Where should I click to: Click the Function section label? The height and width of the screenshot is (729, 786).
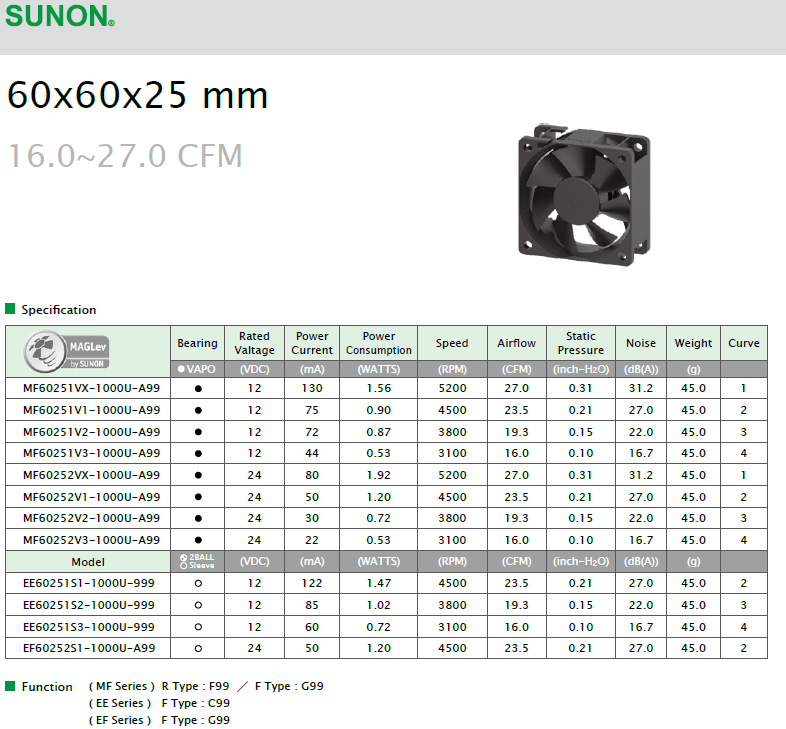[47, 687]
